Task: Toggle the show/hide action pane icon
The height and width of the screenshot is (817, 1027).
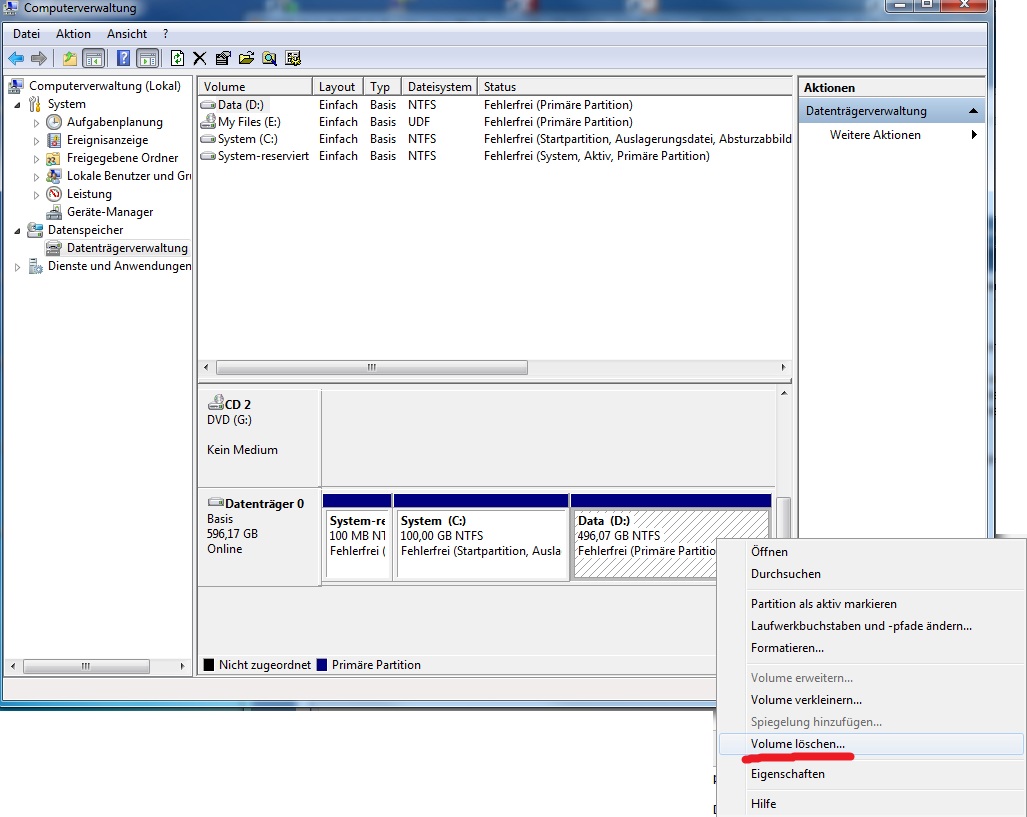Action: (x=148, y=59)
